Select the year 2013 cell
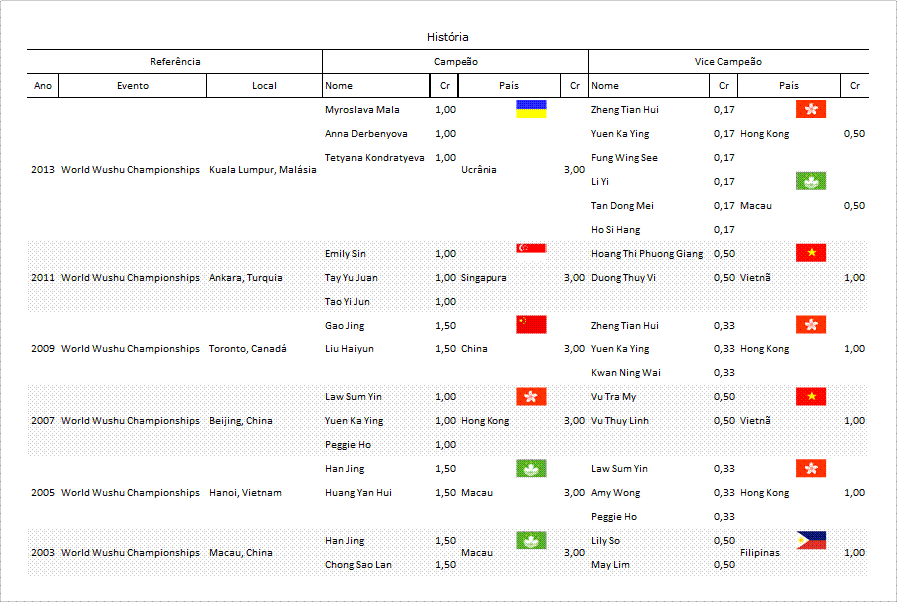This screenshot has width=897, height=603. pyautogui.click(x=43, y=170)
